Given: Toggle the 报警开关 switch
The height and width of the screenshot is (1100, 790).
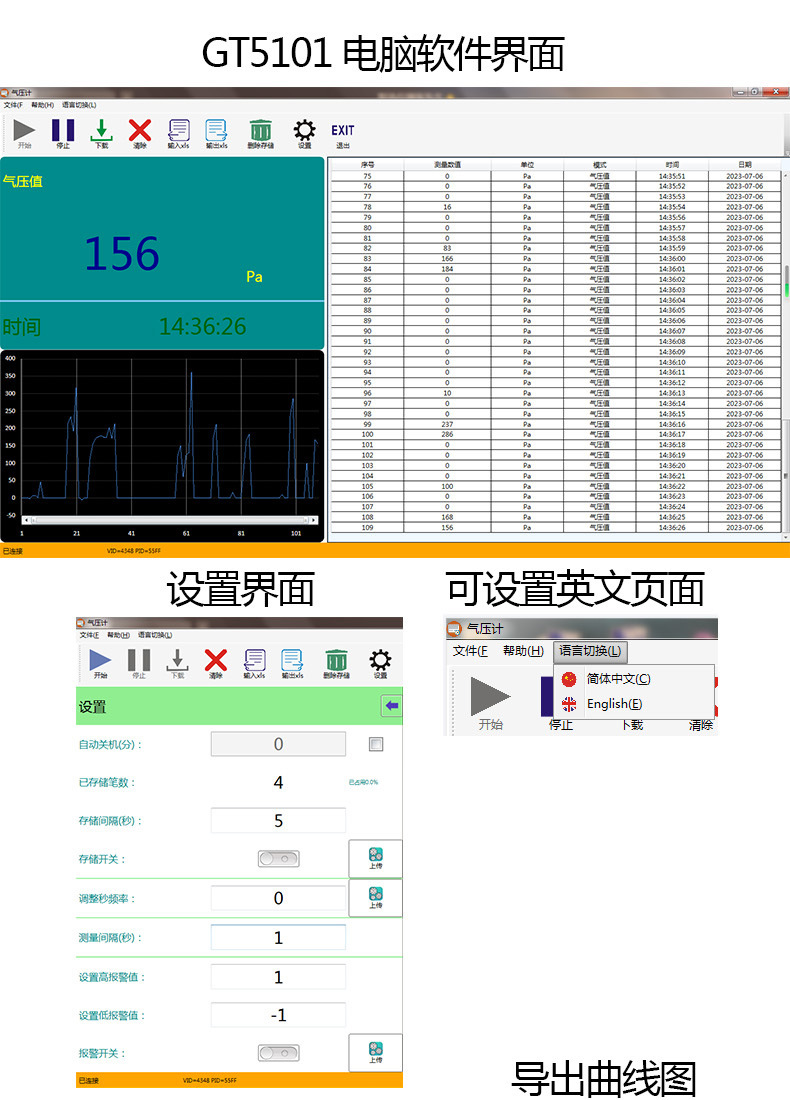Looking at the screenshot, I should click(279, 1053).
